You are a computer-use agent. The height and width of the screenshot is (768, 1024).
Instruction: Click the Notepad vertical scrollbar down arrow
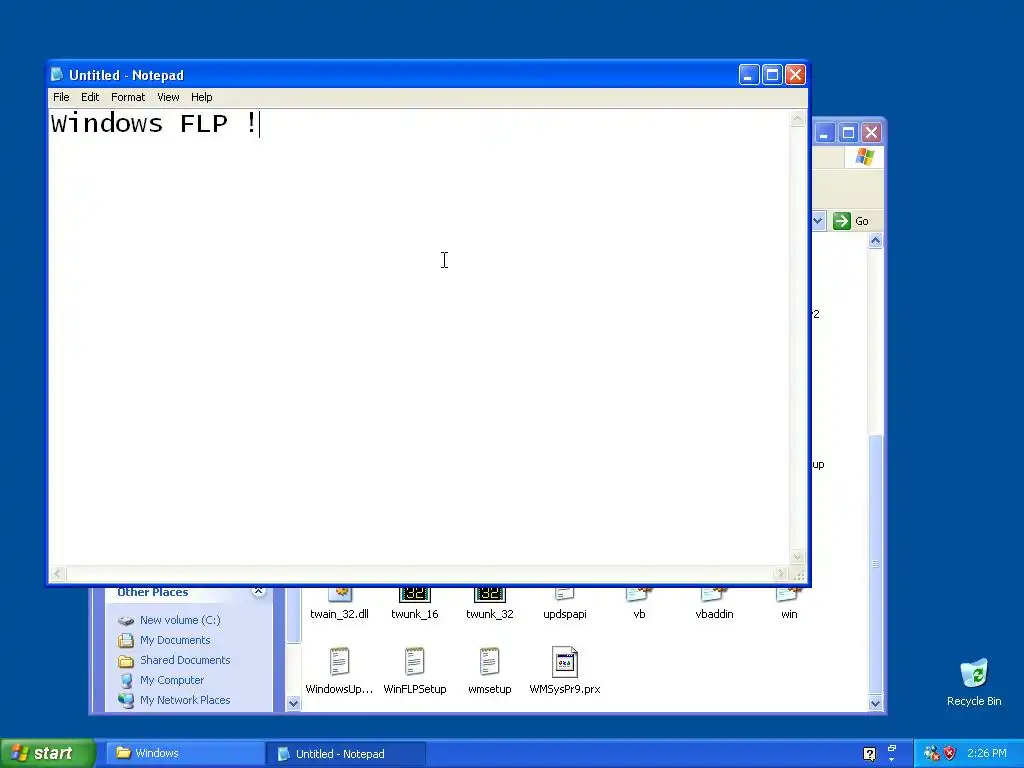click(797, 557)
